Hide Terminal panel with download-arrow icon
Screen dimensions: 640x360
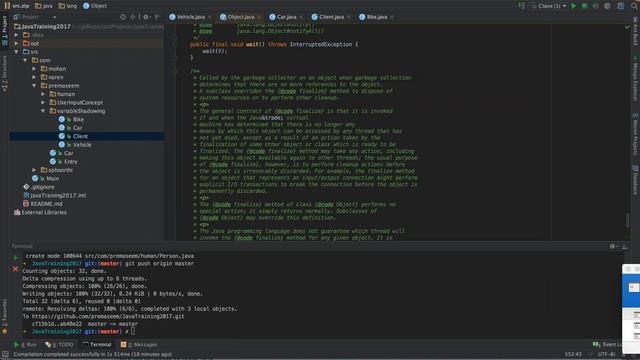tap(624, 246)
